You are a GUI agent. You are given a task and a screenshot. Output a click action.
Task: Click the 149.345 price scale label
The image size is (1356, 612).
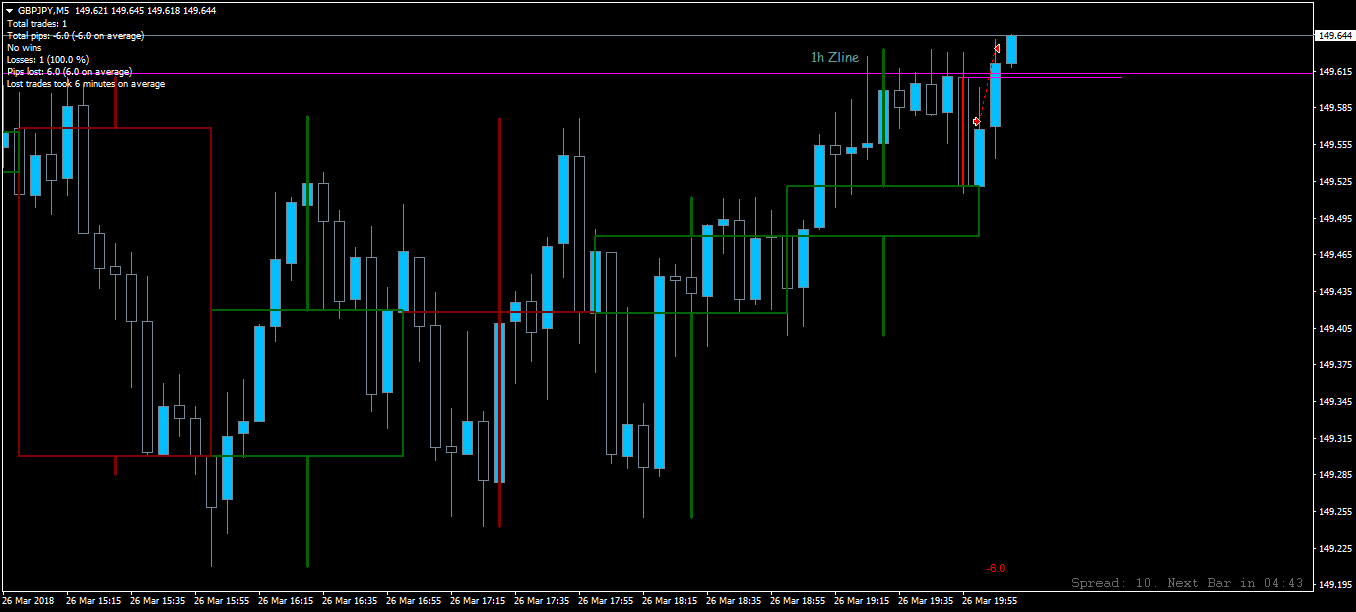tap(1335, 402)
